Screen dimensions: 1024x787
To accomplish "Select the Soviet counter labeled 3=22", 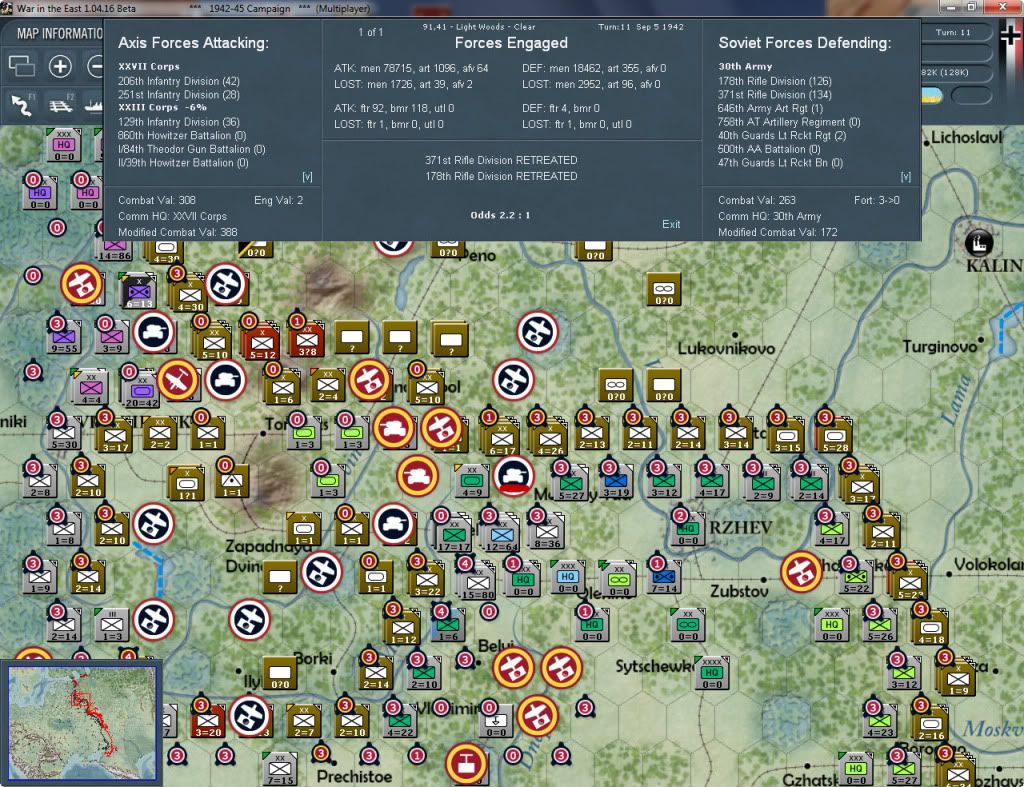I will (427, 579).
